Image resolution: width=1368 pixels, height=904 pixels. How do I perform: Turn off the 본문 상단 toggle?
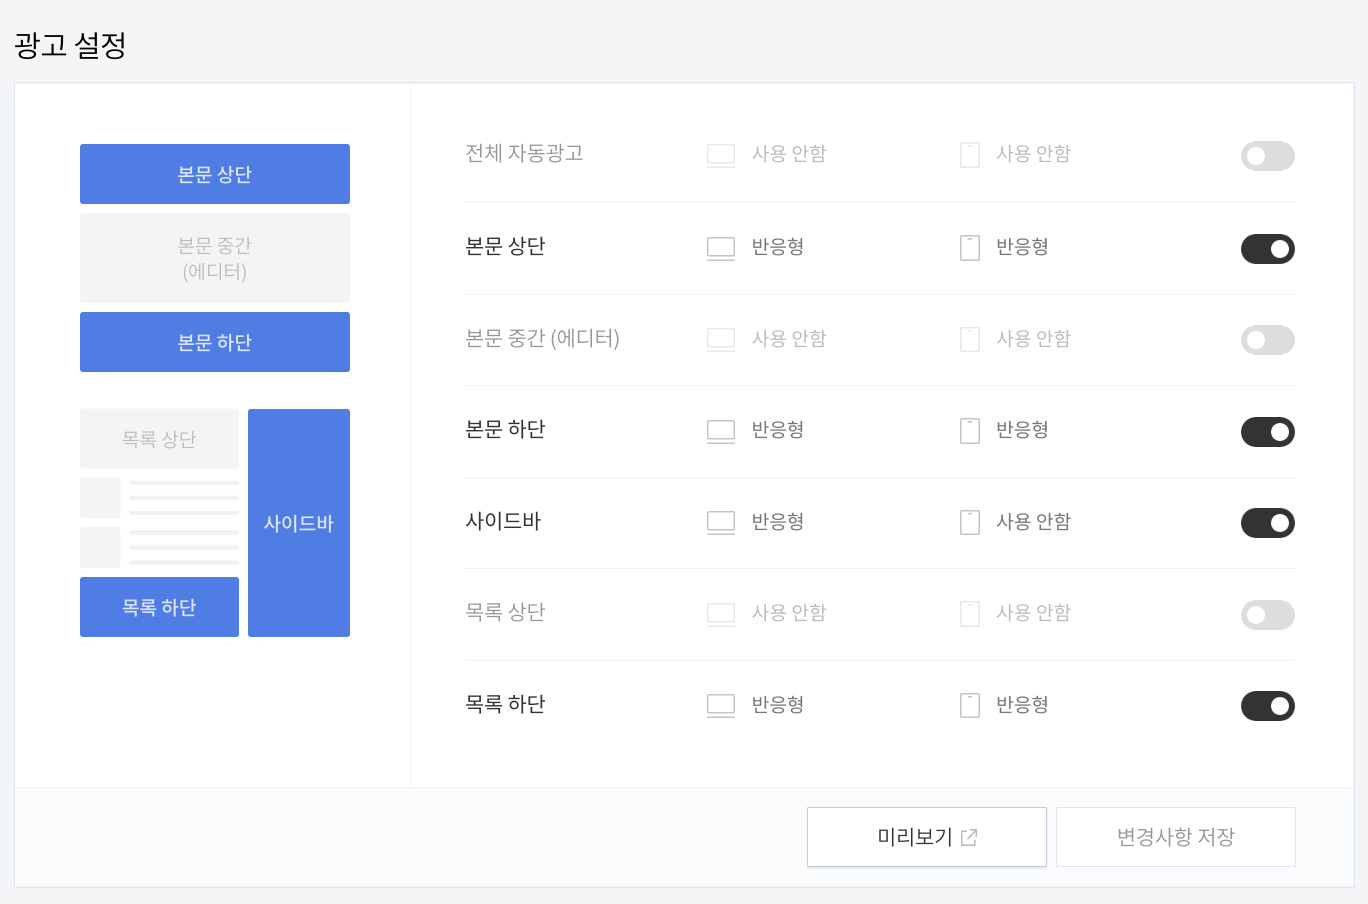click(x=1267, y=248)
